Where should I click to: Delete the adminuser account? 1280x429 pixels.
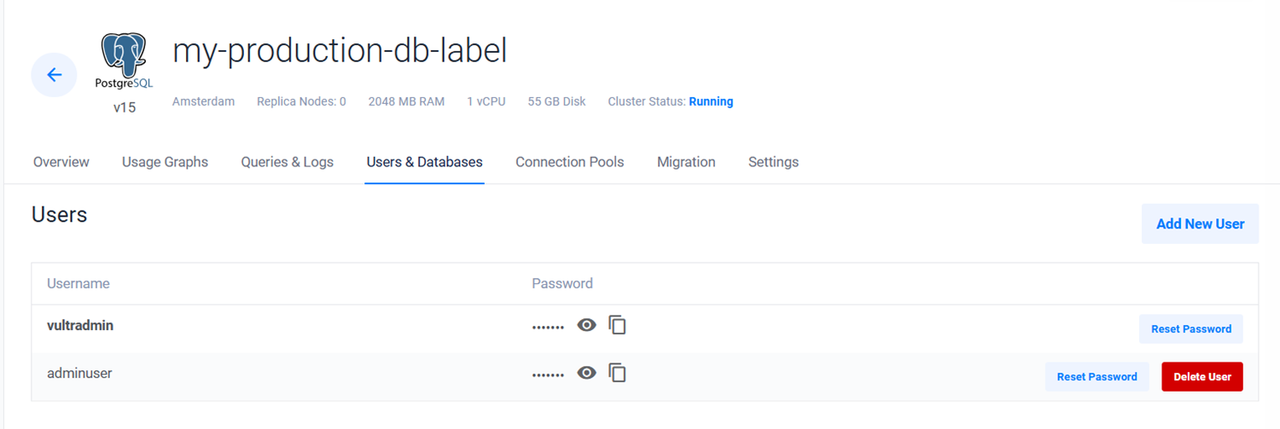tap(1202, 377)
